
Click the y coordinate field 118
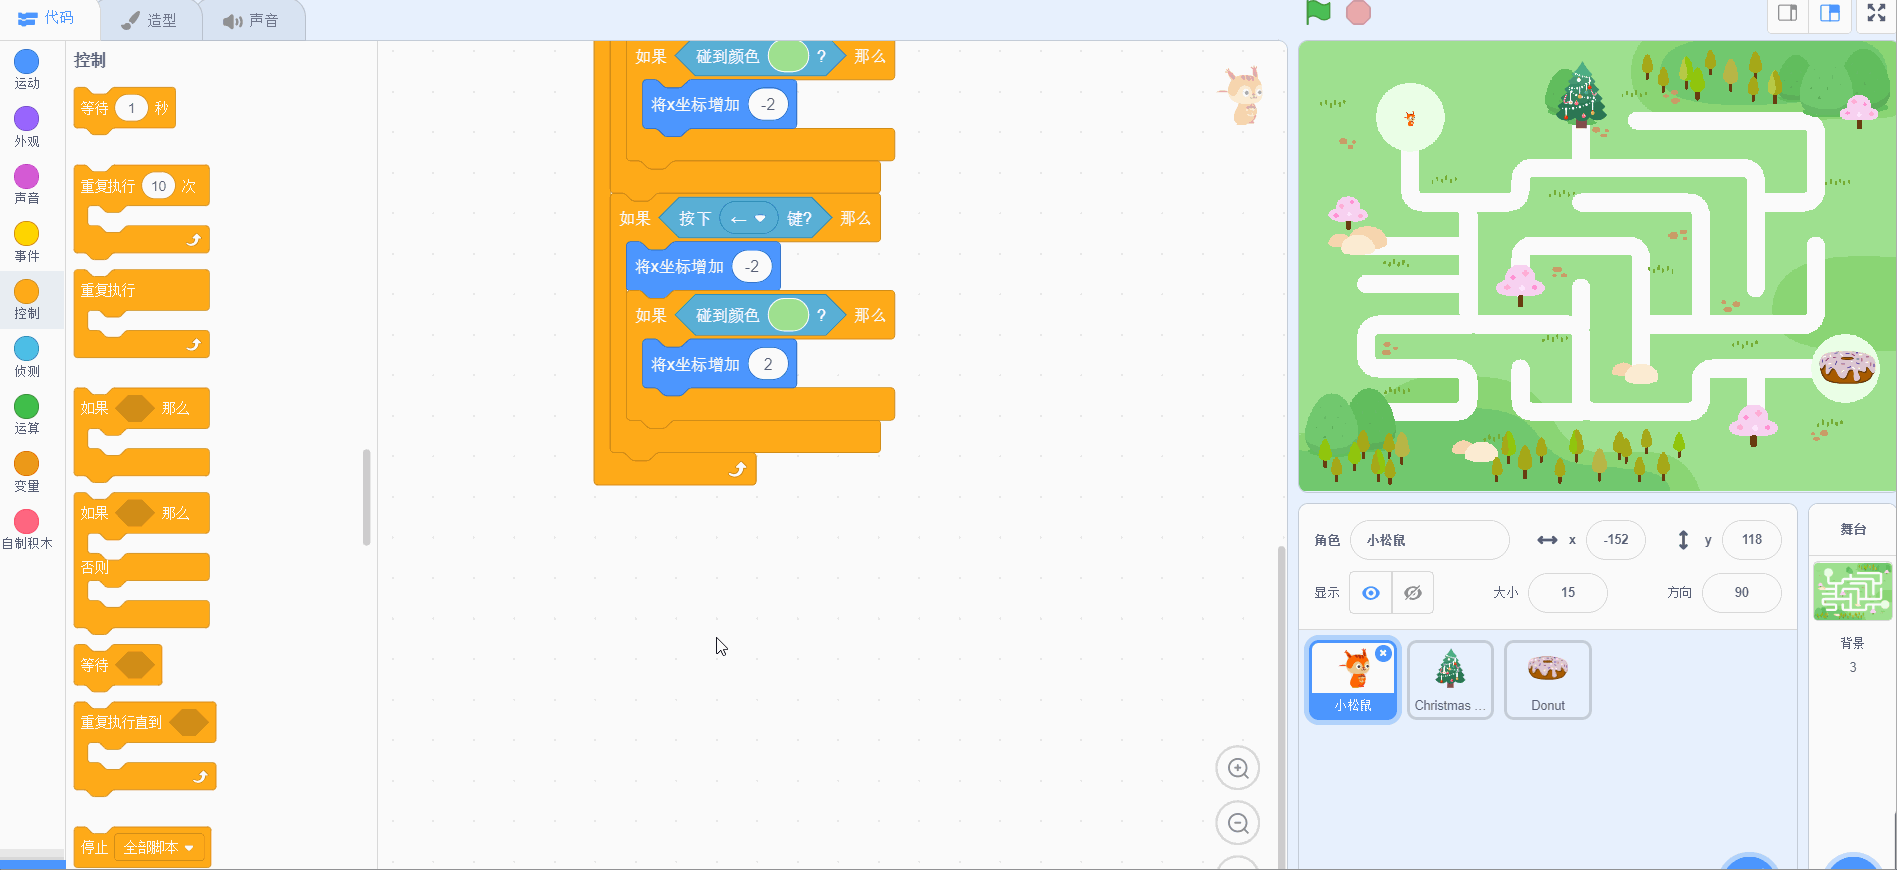tap(1752, 540)
